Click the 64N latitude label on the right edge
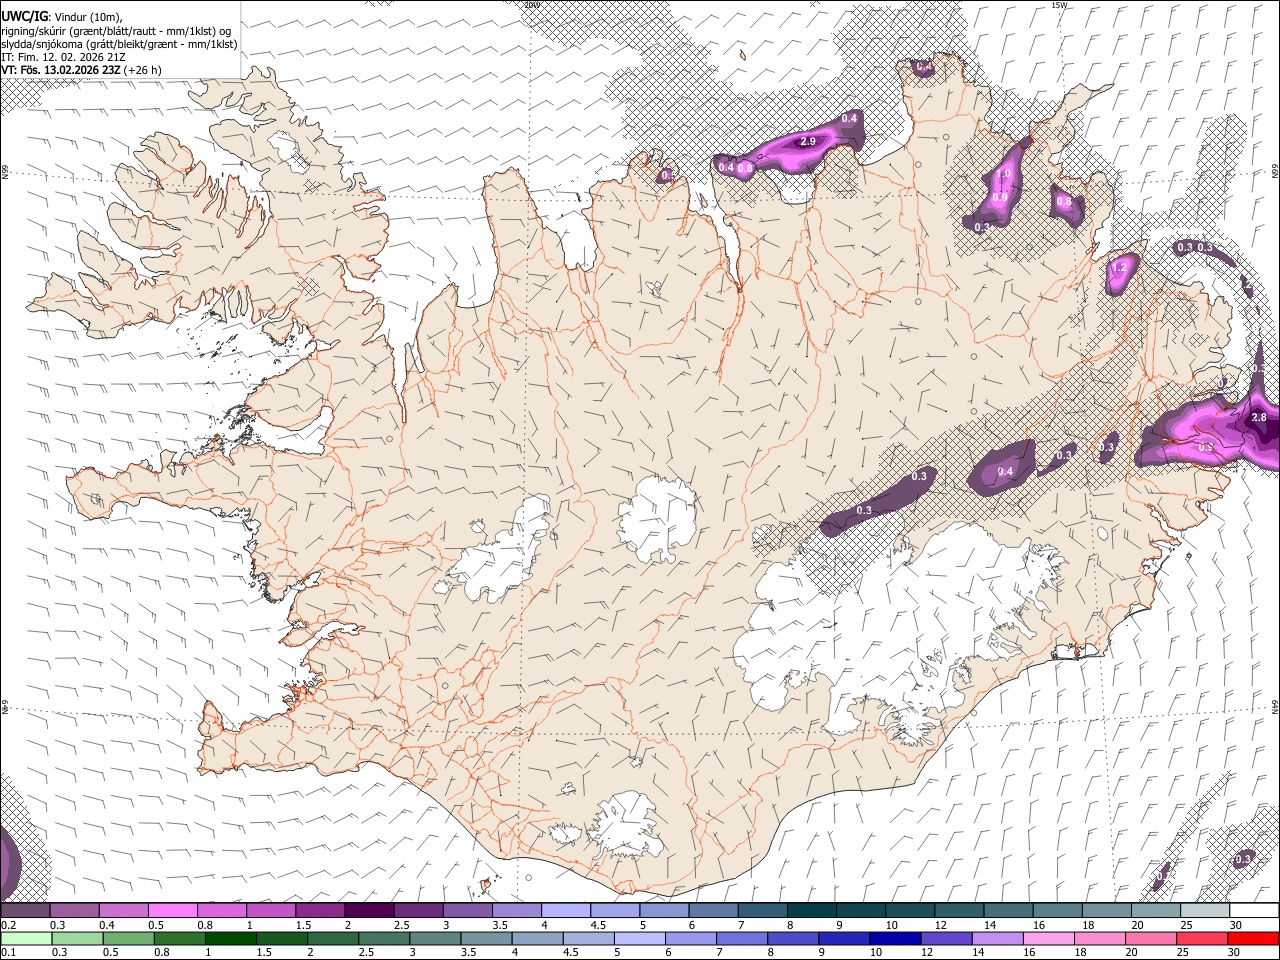The height and width of the screenshot is (960, 1280). [1275, 706]
